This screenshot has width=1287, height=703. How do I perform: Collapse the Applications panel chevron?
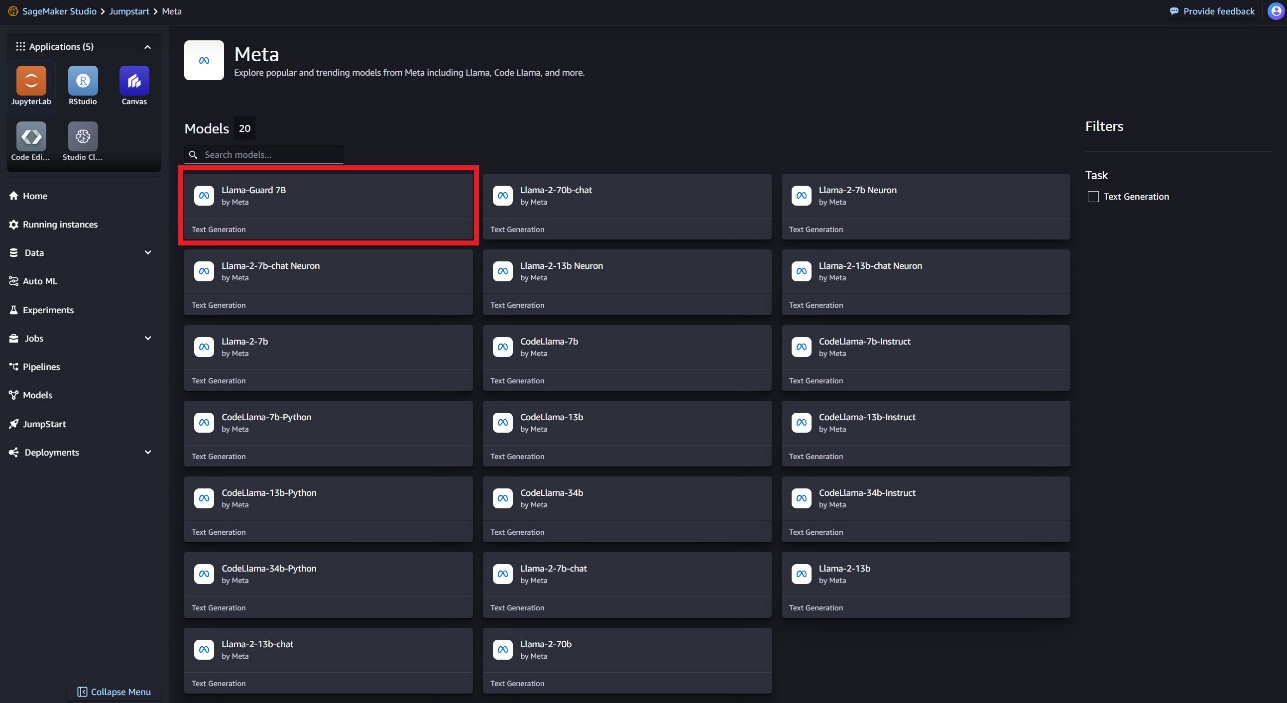pyautogui.click(x=148, y=47)
